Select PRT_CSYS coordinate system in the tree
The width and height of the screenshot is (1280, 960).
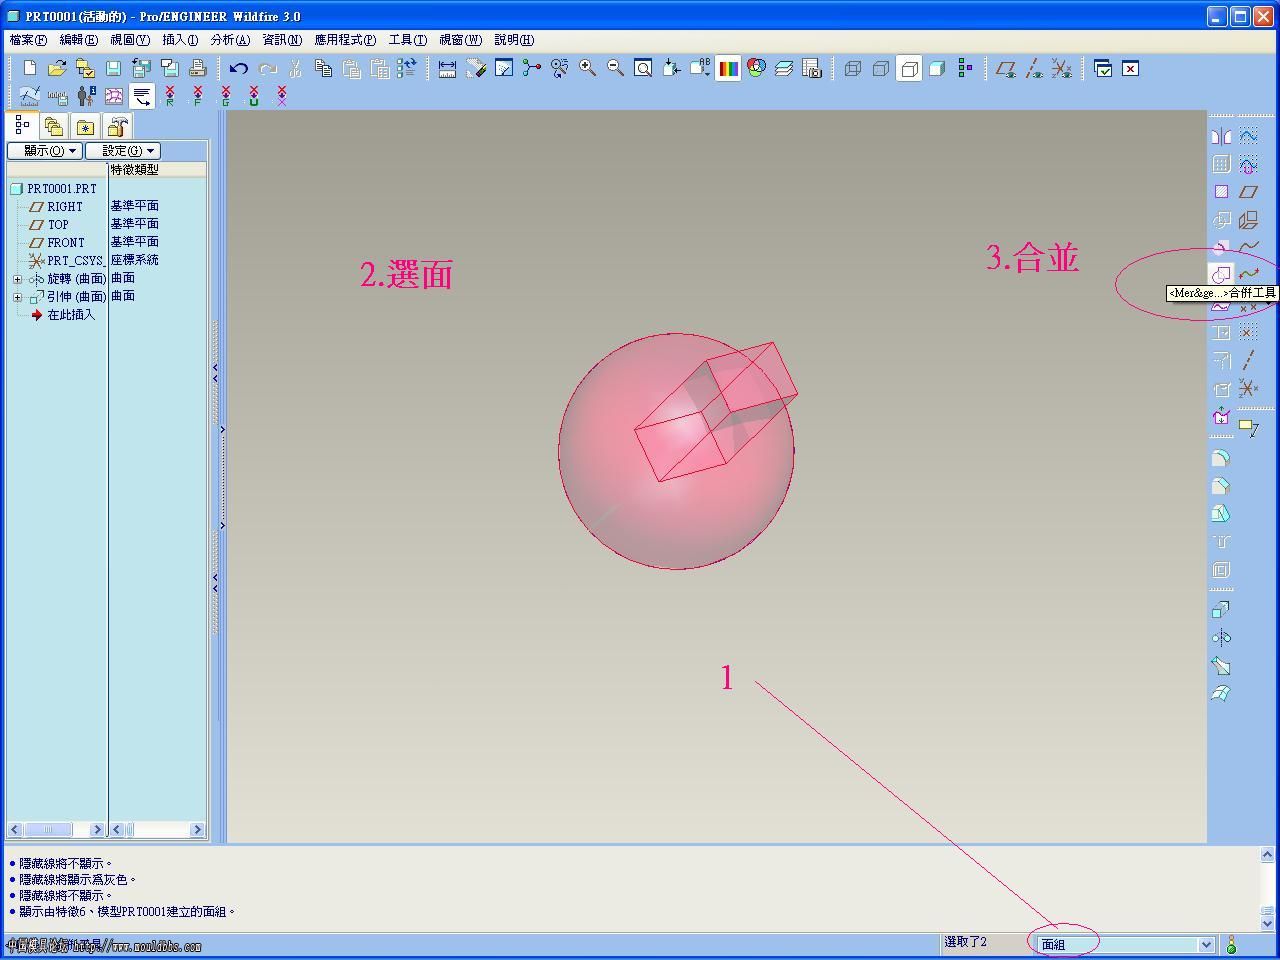point(76,261)
